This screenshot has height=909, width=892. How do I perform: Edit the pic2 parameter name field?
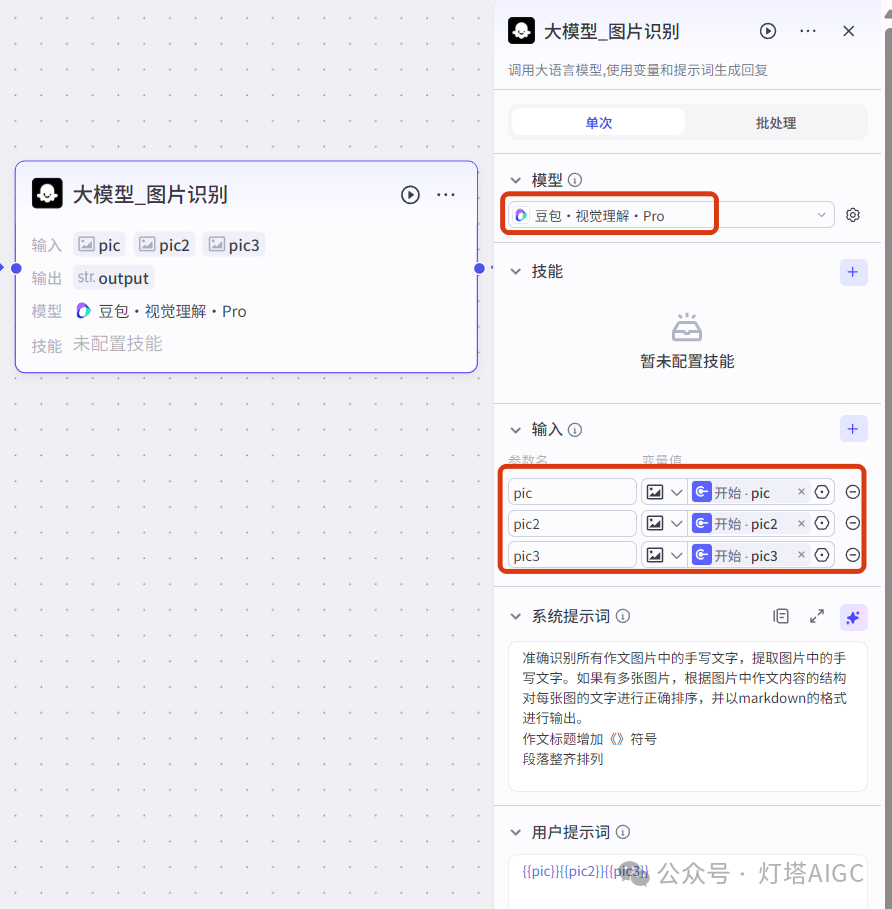572,523
